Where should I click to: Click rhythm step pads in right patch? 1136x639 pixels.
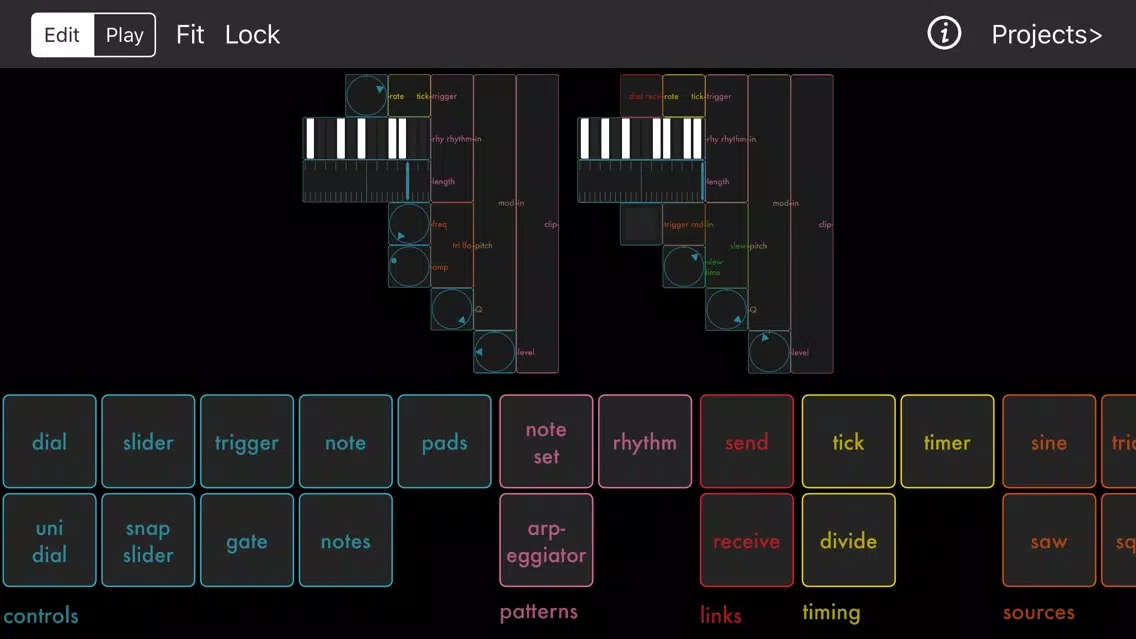point(641,138)
